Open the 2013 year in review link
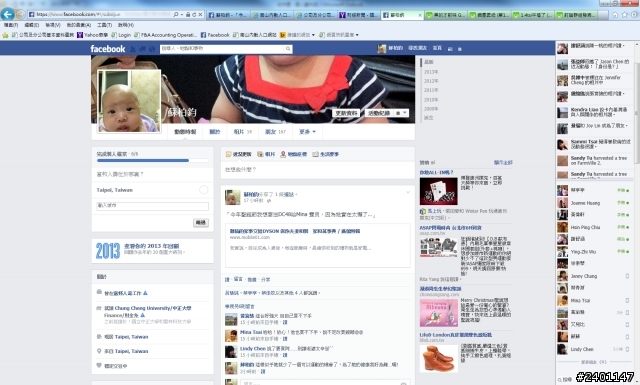 coord(151,247)
